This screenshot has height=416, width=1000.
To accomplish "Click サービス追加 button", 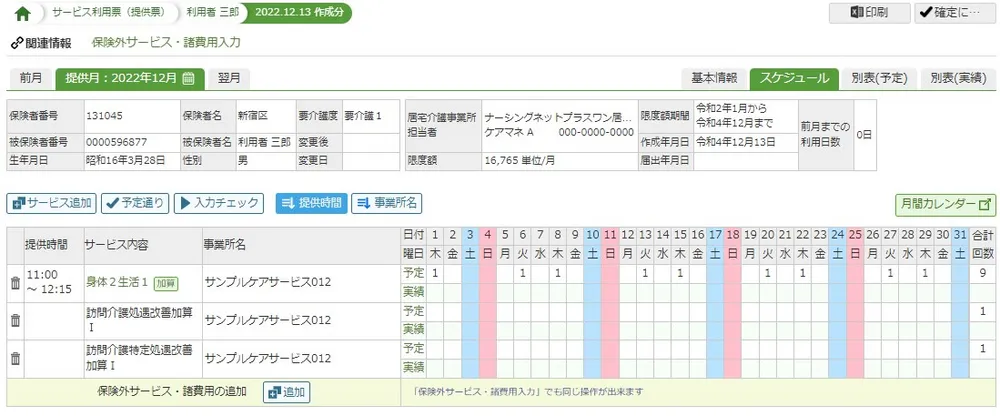I will tap(51, 204).
